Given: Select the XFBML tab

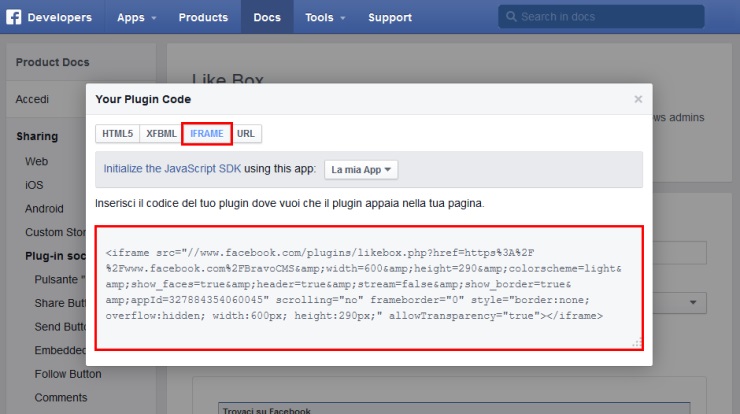Looking at the screenshot, I should pyautogui.click(x=160, y=133).
